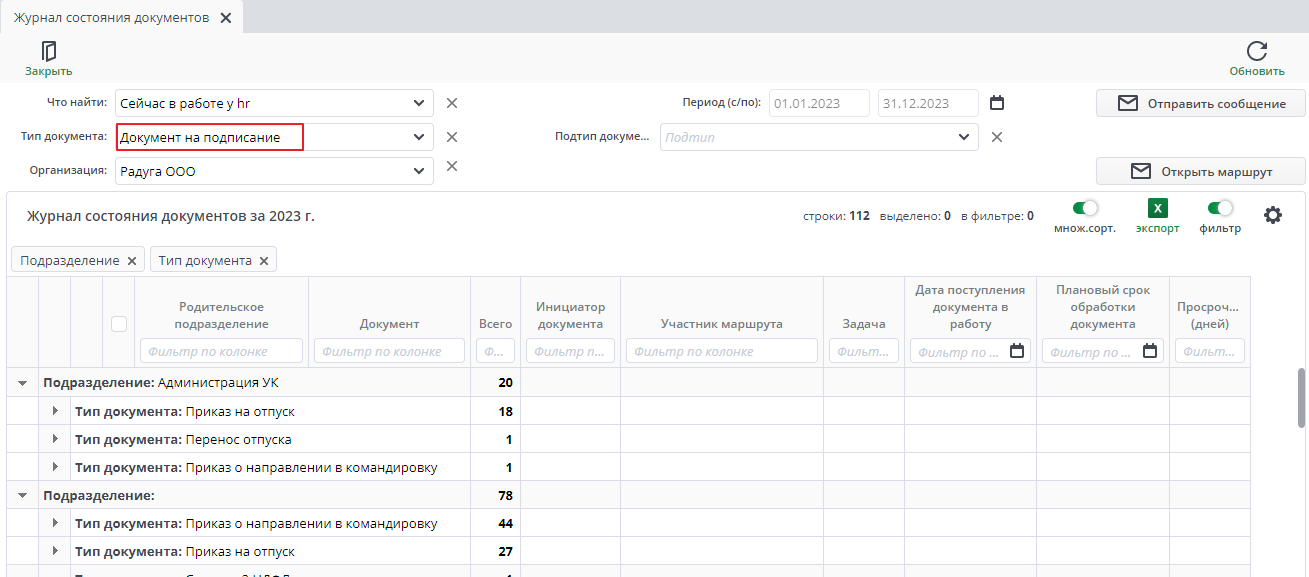The width and height of the screenshot is (1309, 577).
Task: Toggle the фильтр switch
Action: click(1220, 208)
